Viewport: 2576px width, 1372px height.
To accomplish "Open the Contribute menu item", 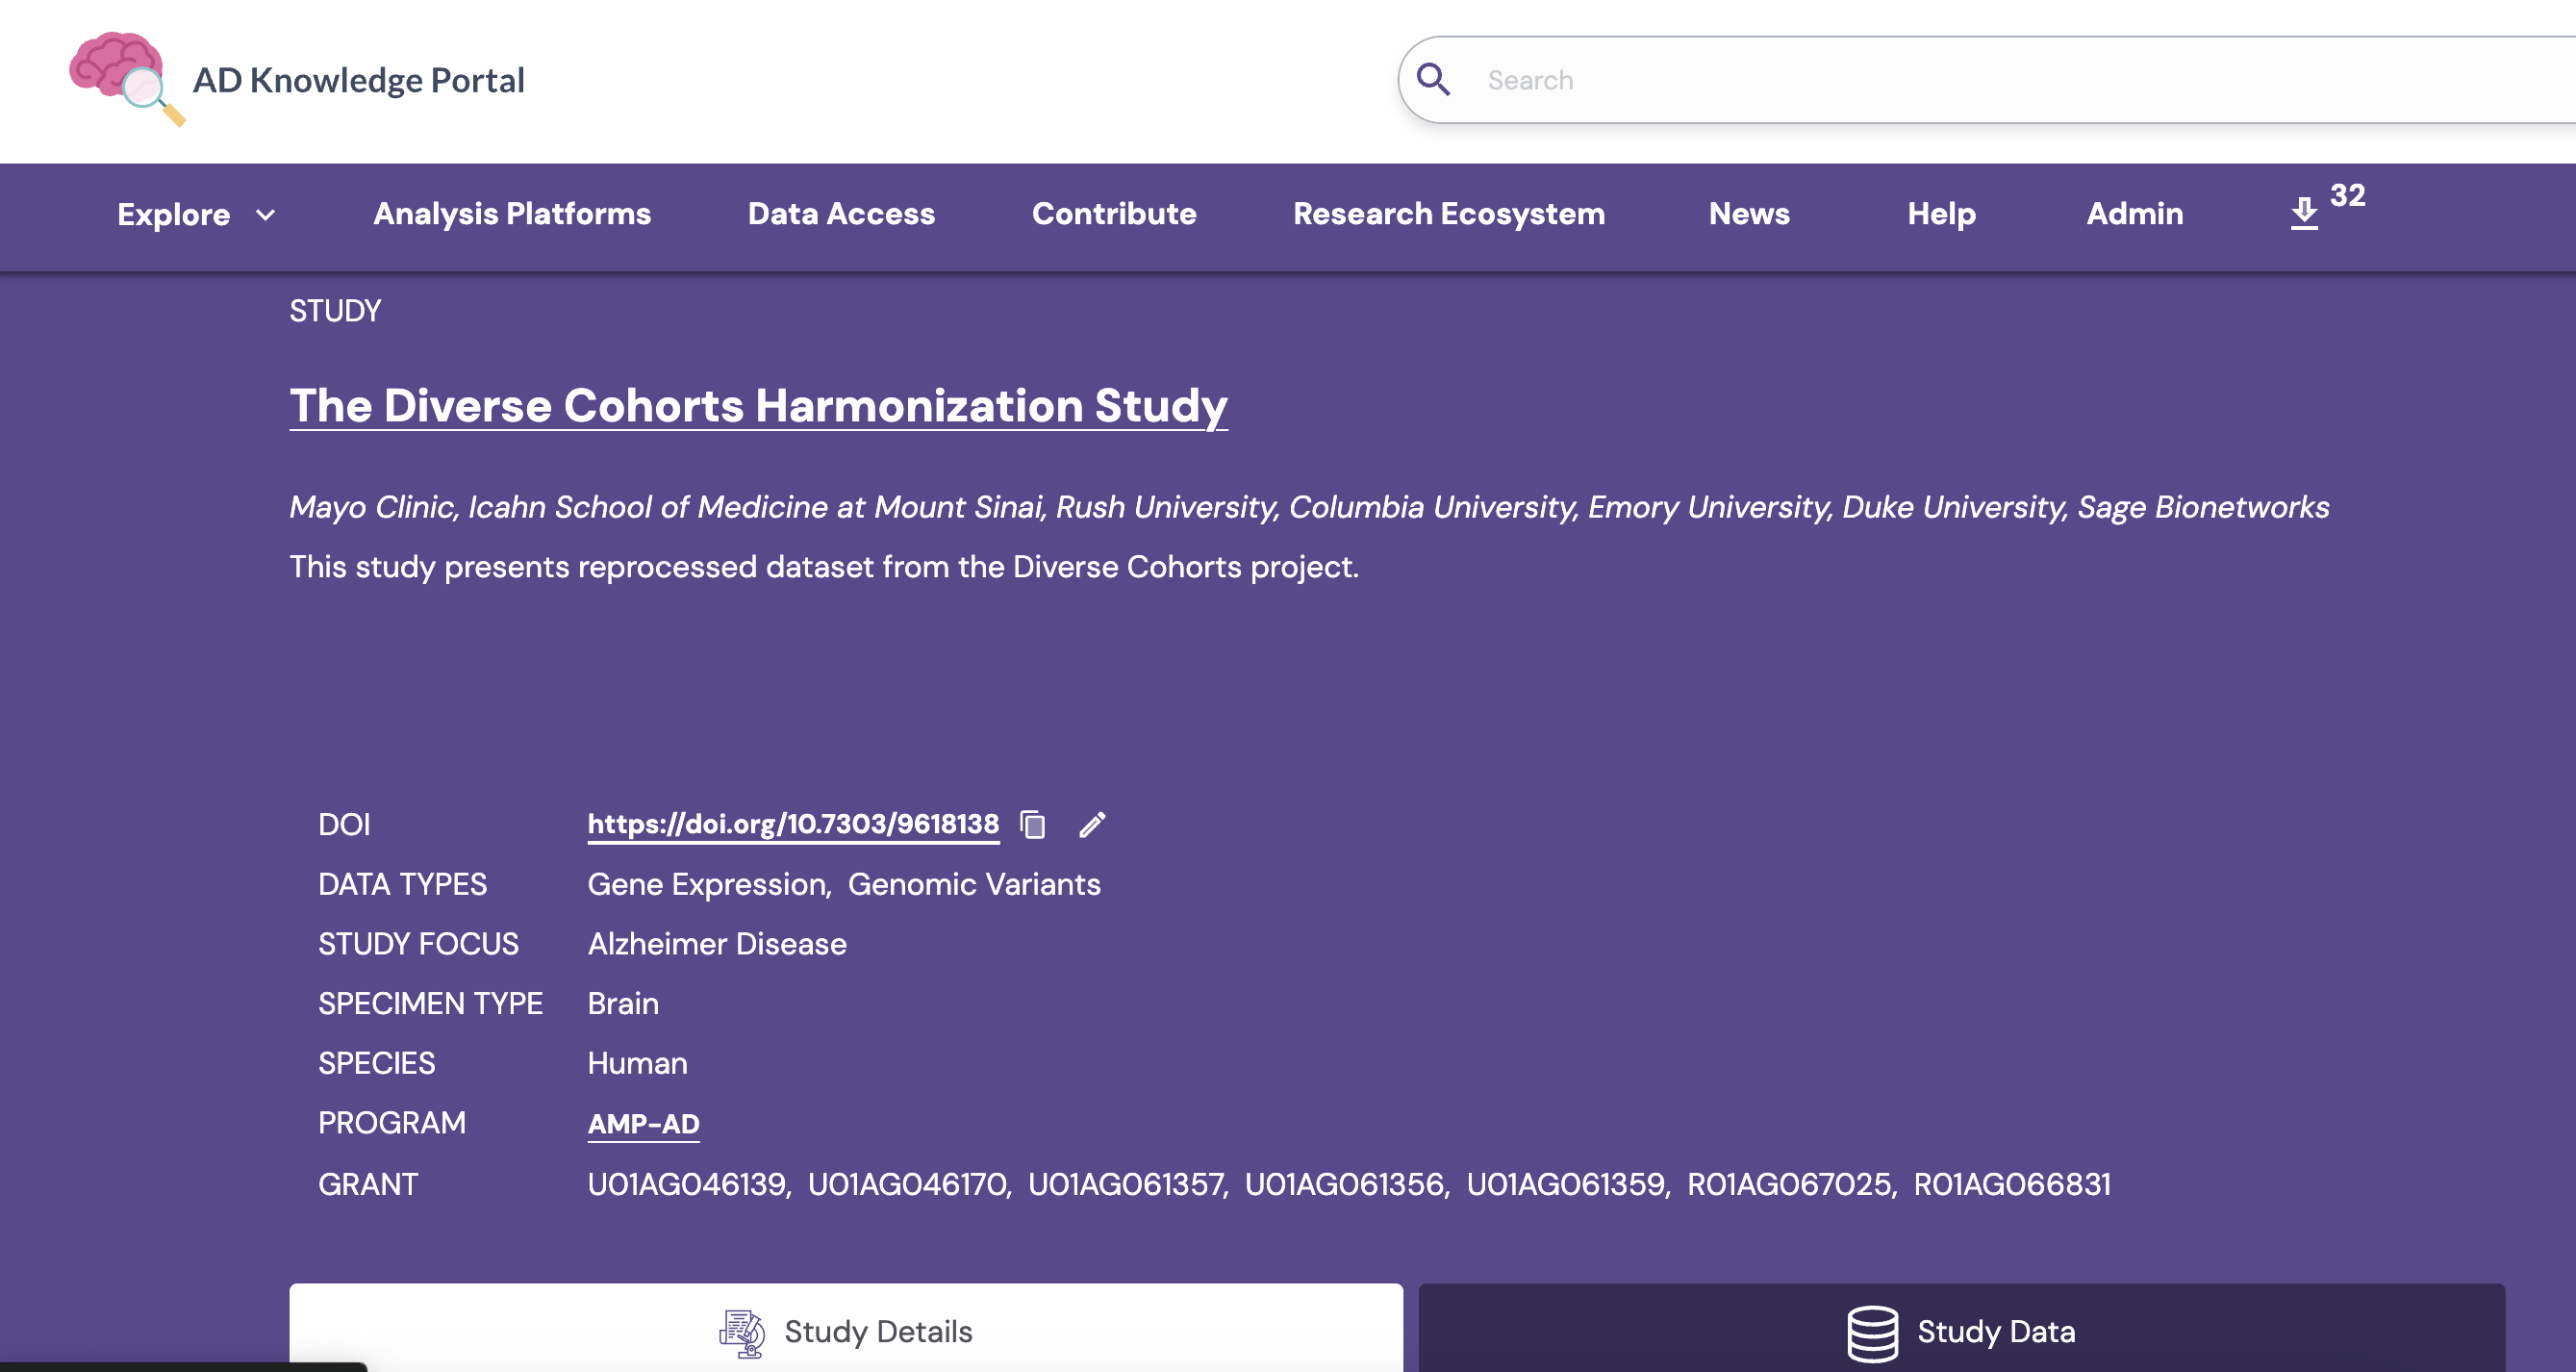I will 1114,214.
